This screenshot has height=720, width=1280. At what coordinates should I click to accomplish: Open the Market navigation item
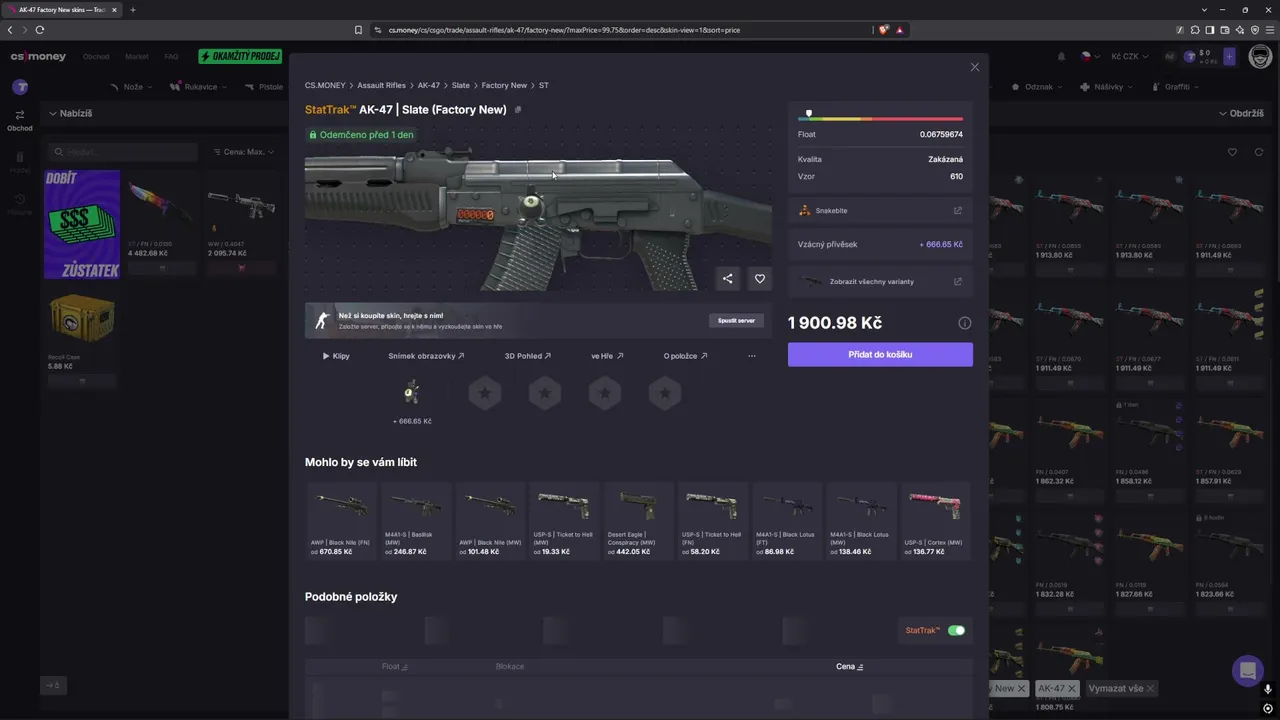pos(137,57)
